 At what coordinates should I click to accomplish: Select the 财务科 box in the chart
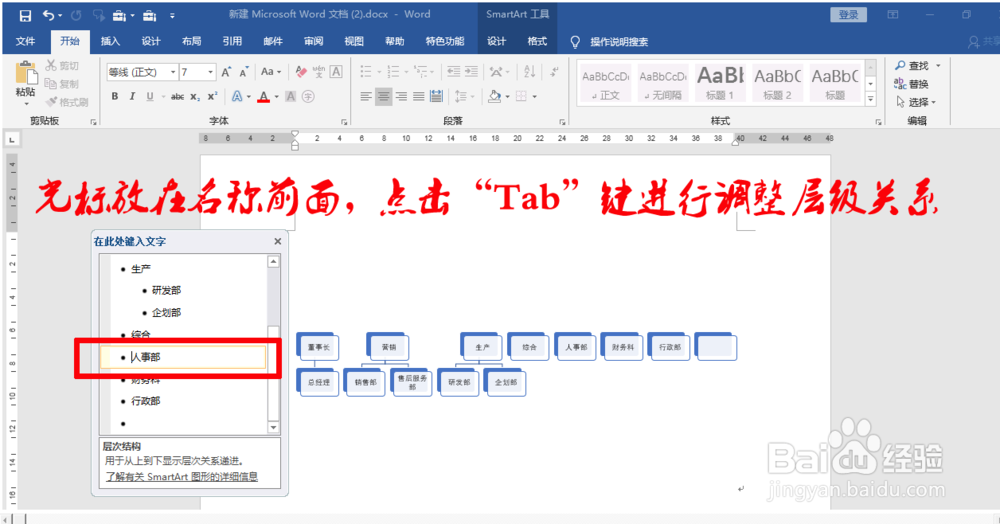click(x=622, y=347)
